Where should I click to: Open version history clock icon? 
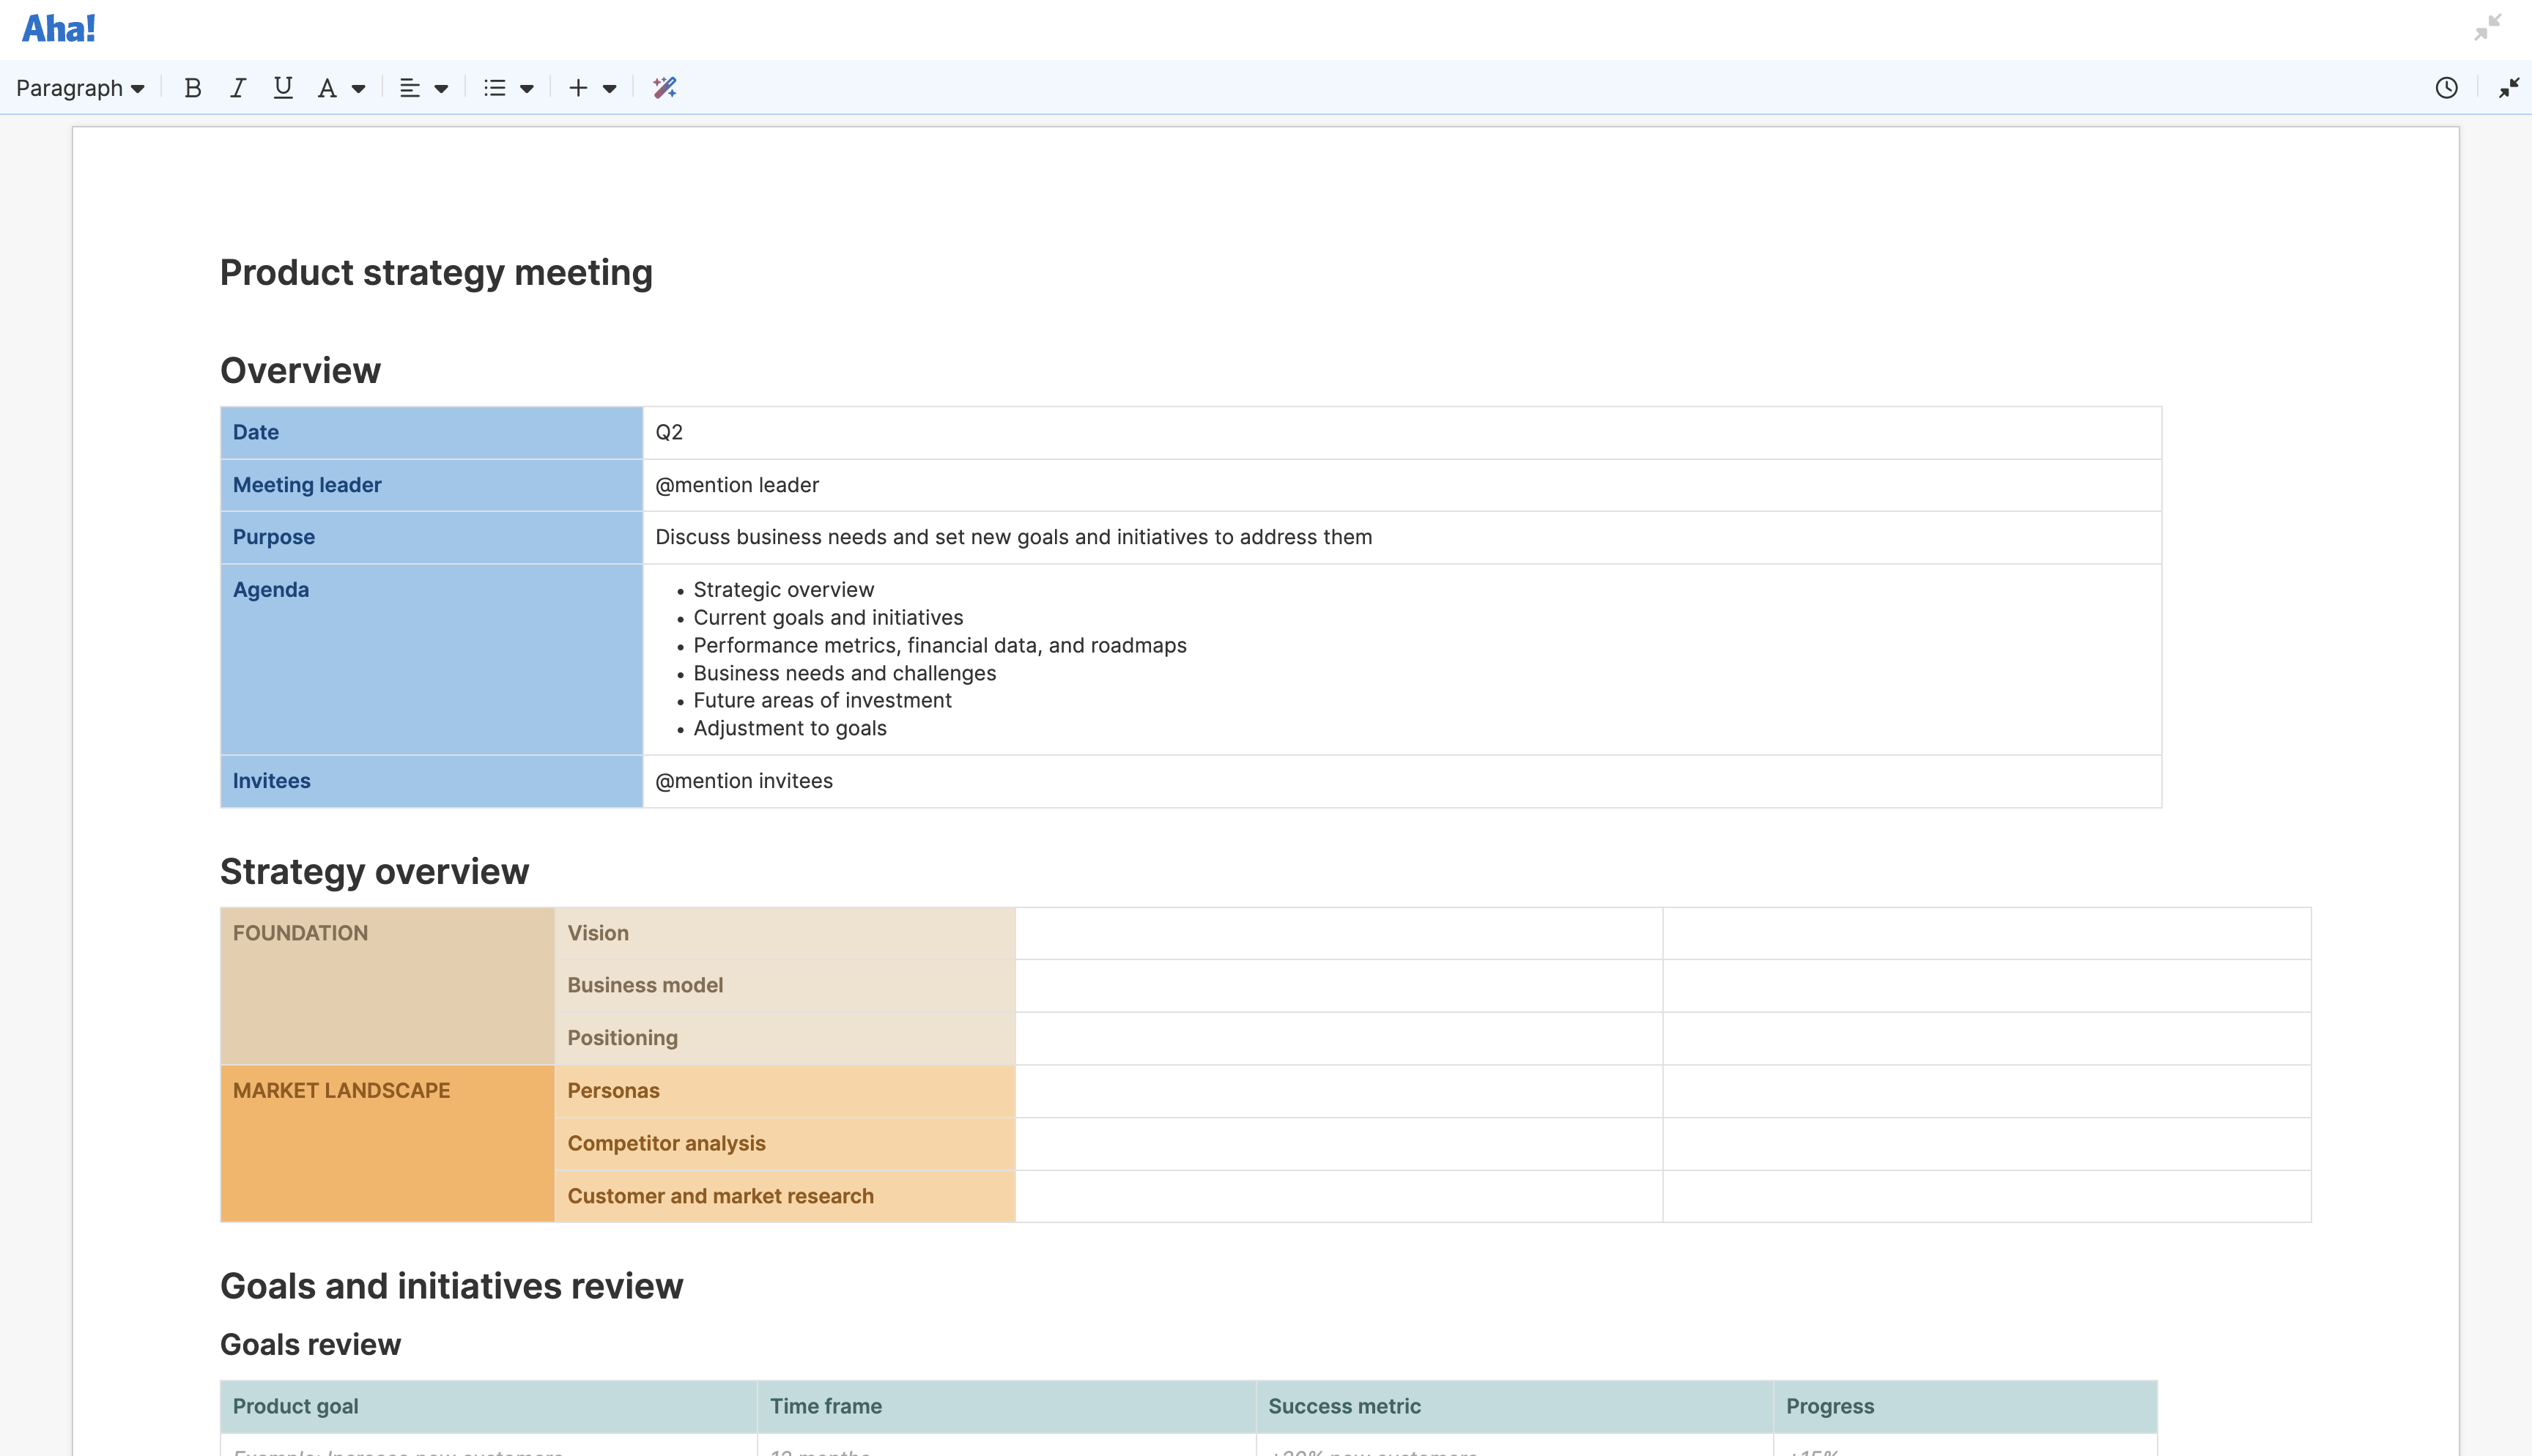pyautogui.click(x=2446, y=88)
